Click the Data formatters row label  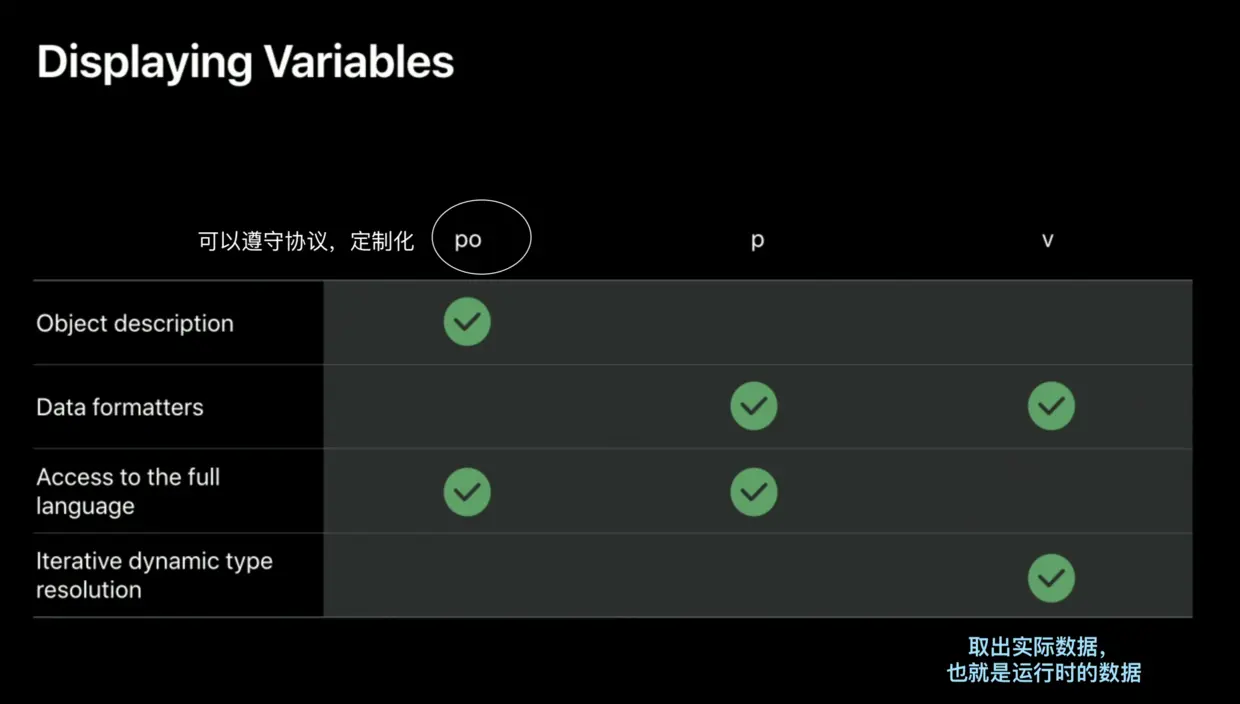click(120, 408)
